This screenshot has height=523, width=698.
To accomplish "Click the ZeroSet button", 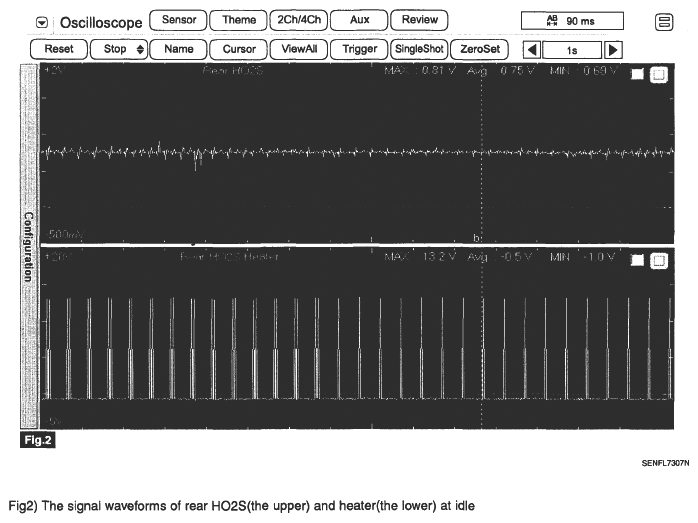I will pos(480,48).
